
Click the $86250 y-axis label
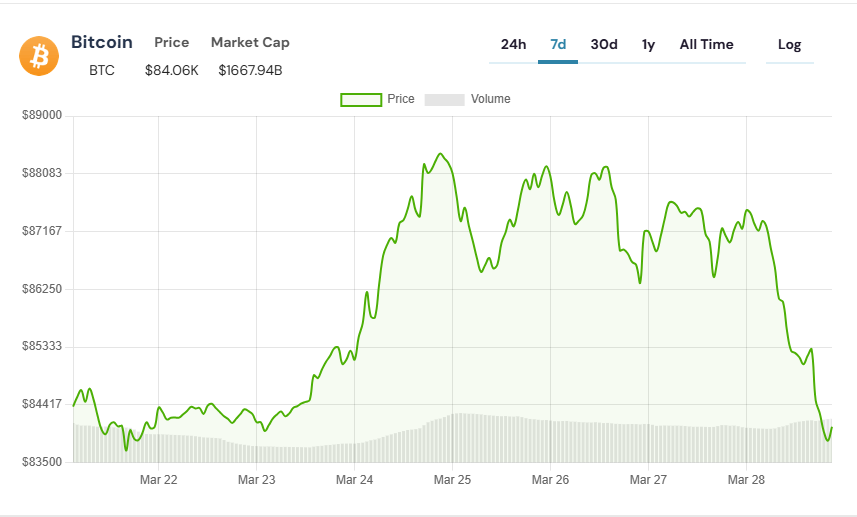point(42,289)
